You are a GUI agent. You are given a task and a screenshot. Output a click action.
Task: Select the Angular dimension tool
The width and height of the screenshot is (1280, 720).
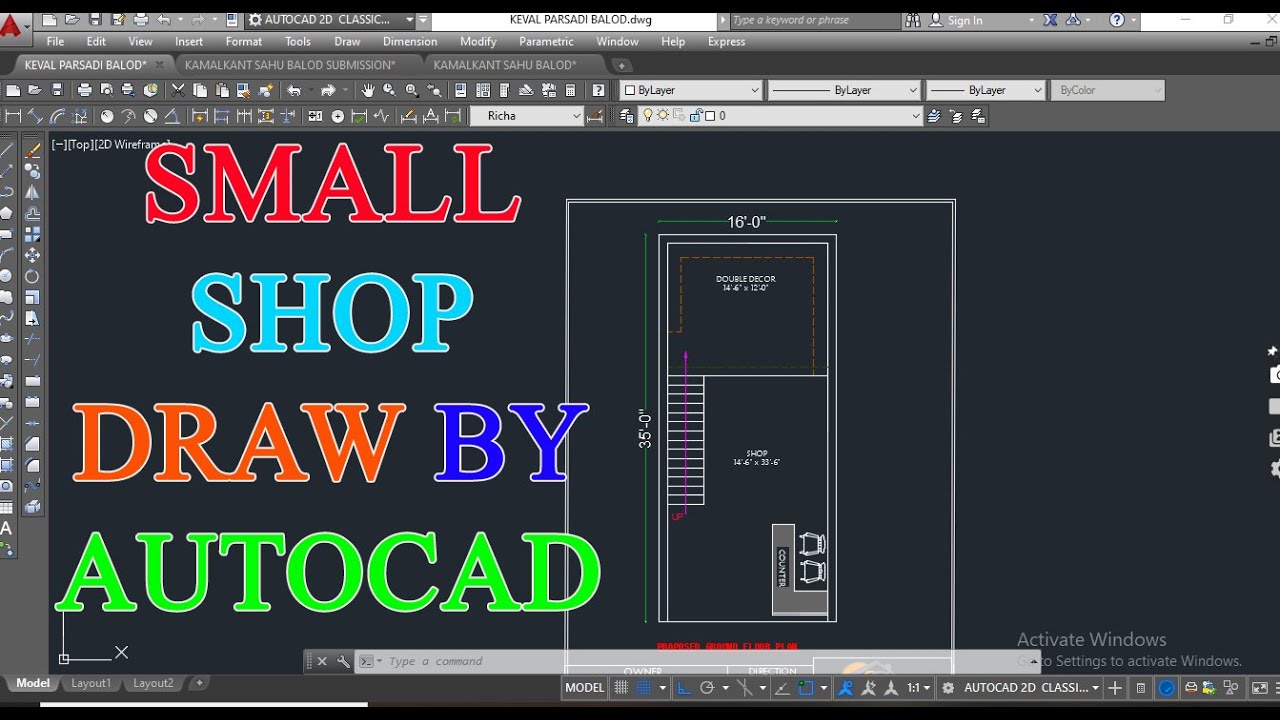[x=172, y=116]
